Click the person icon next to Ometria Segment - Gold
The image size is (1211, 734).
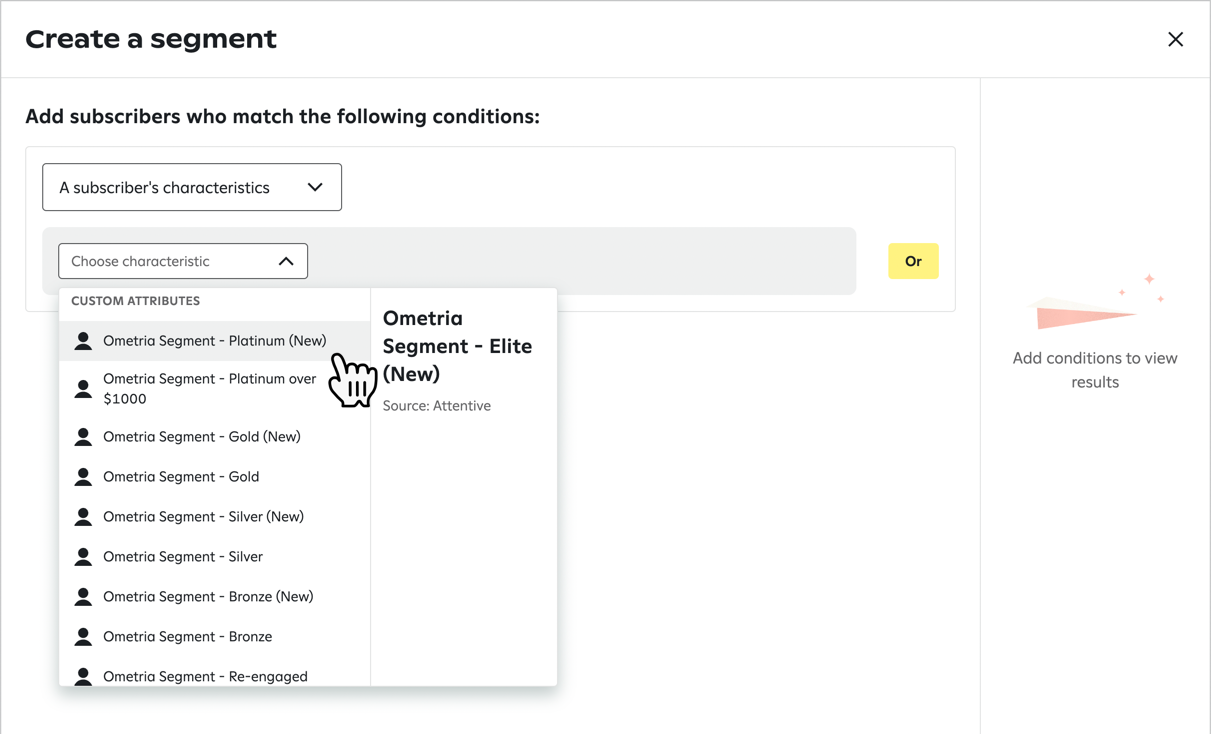[84, 476]
